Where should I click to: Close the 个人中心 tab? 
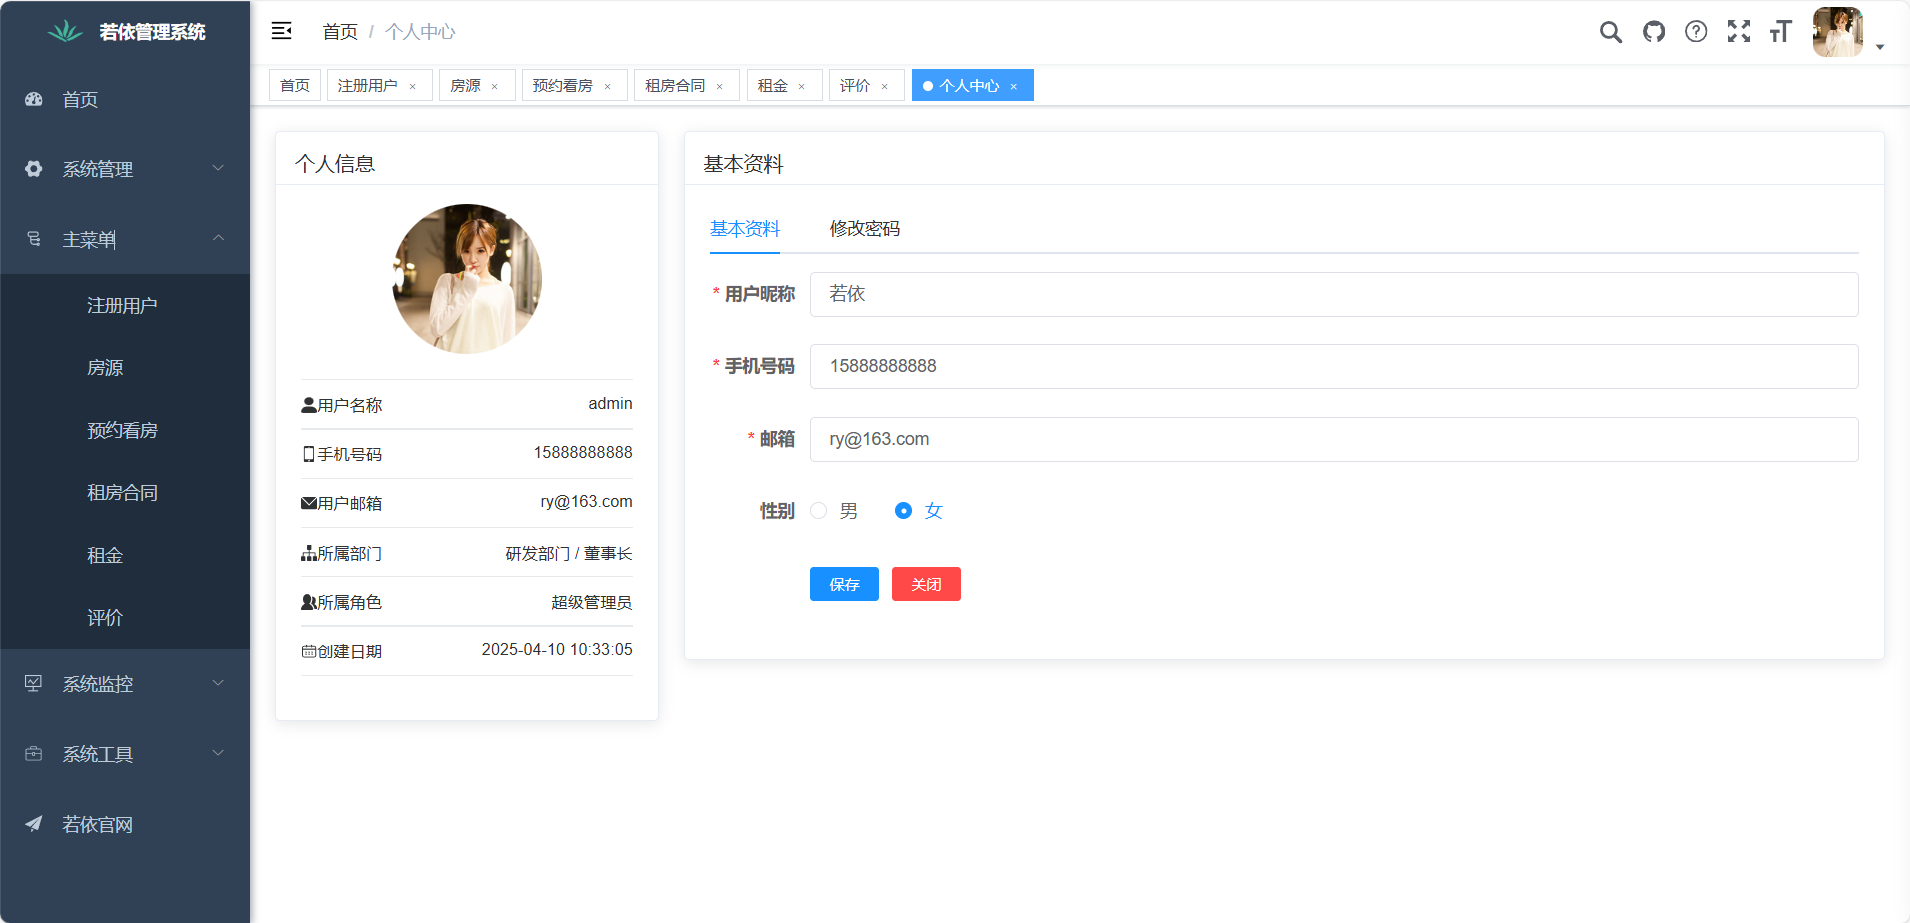click(x=1013, y=86)
